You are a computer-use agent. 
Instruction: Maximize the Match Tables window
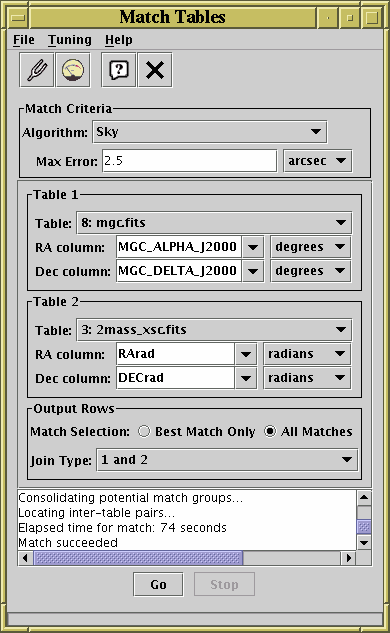click(x=350, y=17)
